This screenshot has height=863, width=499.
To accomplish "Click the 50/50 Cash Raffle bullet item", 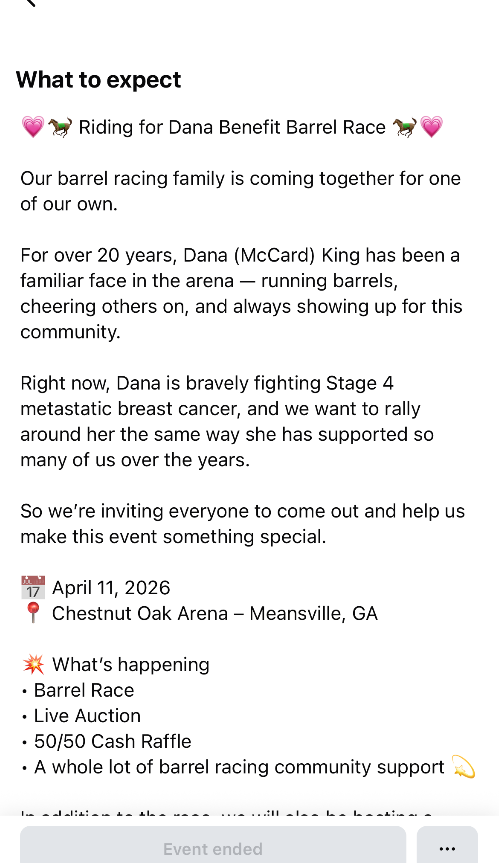I will click(x=112, y=741).
